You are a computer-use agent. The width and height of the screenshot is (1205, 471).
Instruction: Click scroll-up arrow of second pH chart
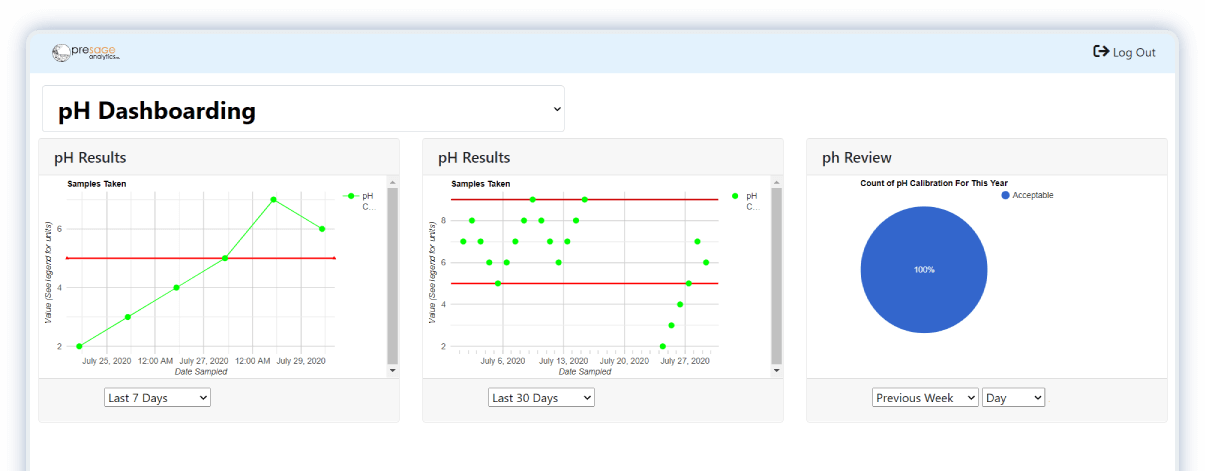tap(777, 182)
